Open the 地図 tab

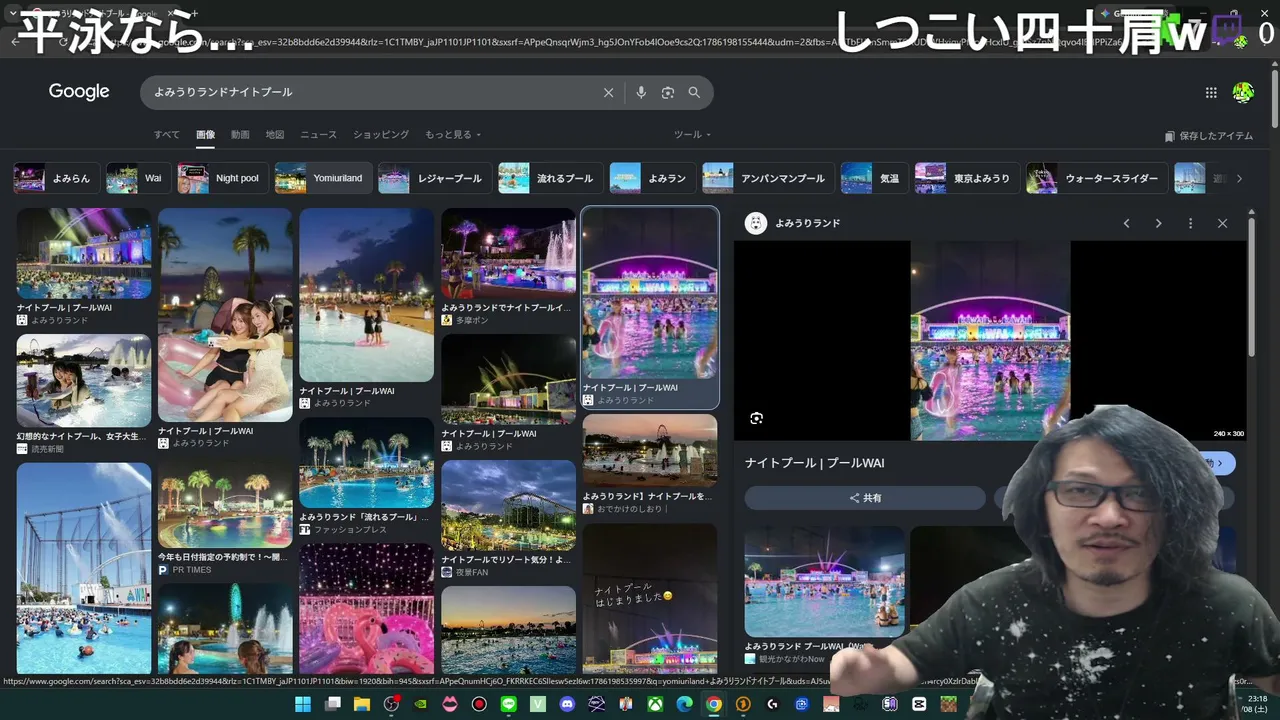pos(275,135)
